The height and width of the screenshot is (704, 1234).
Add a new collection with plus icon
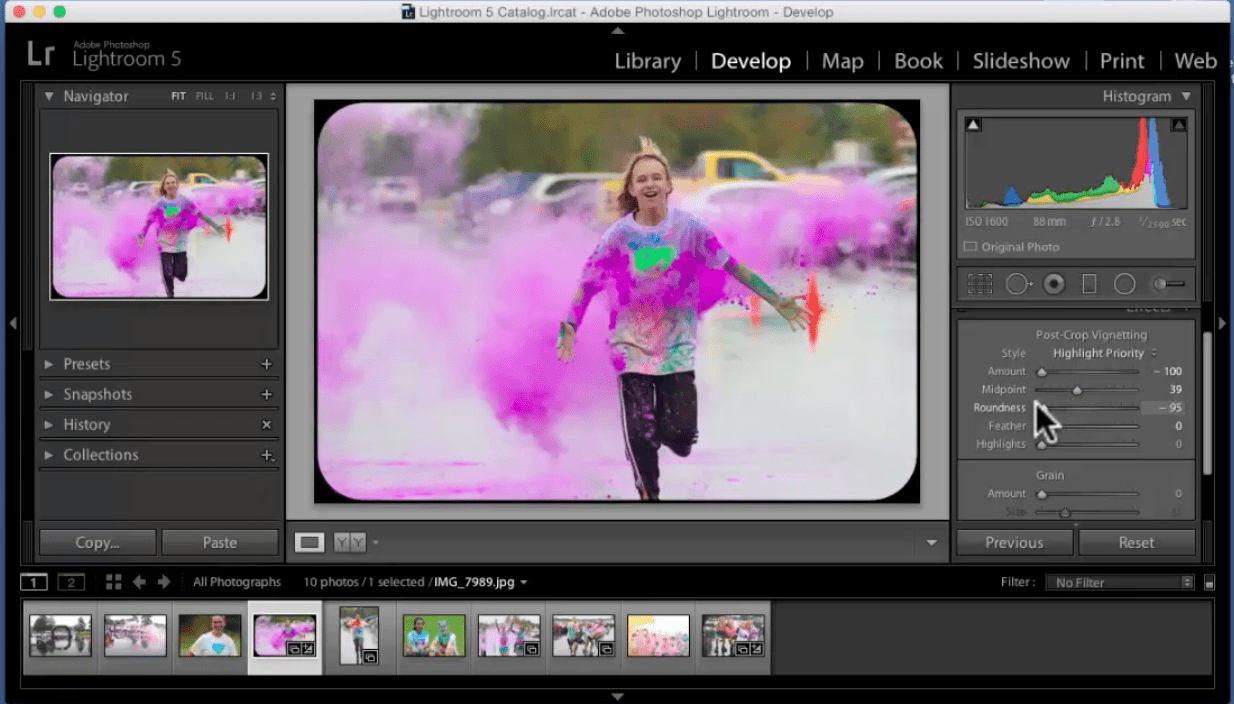tap(267, 455)
